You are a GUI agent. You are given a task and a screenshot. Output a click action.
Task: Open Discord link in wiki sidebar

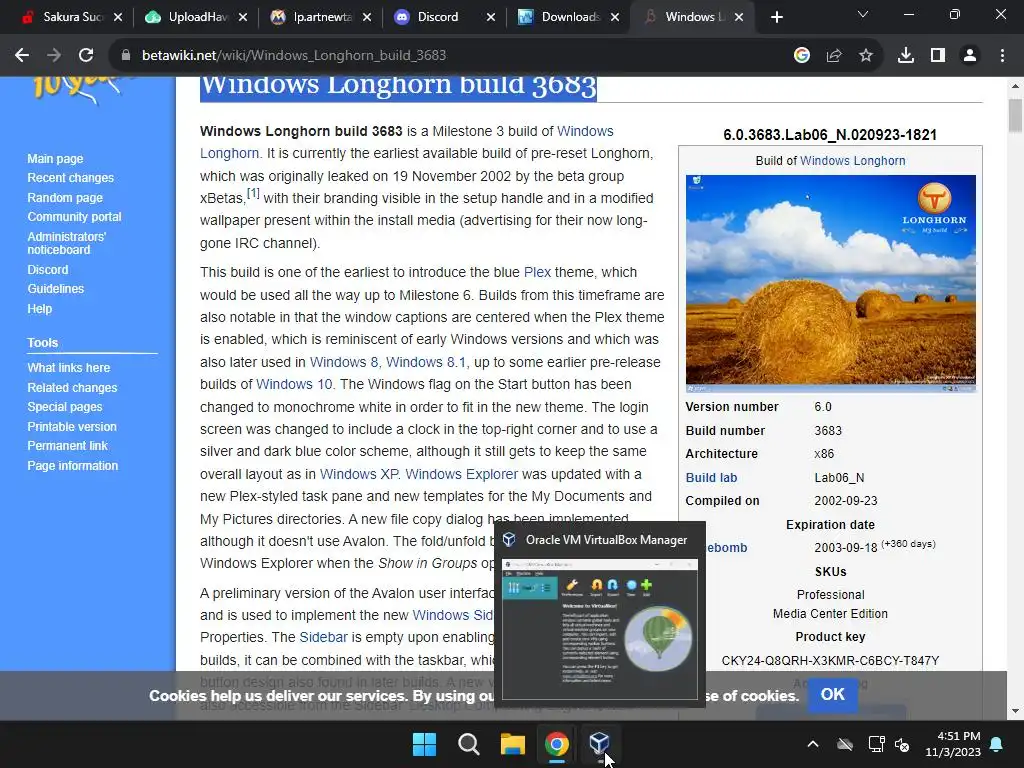coord(47,270)
